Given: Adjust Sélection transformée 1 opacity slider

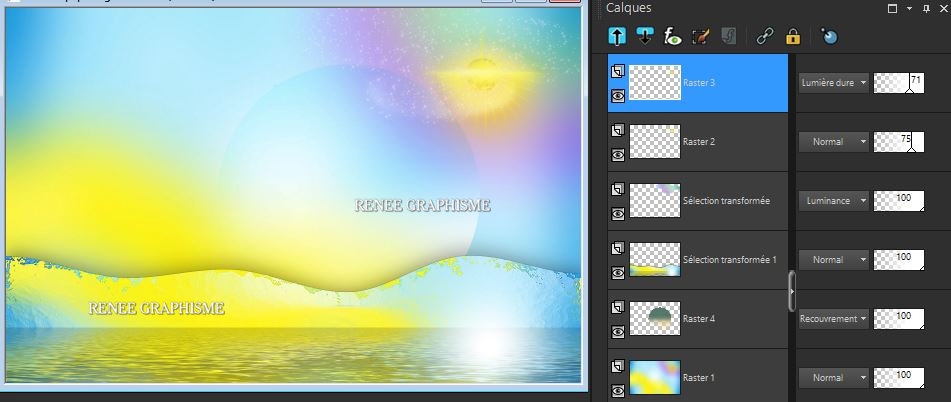Looking at the screenshot, I should 899,260.
